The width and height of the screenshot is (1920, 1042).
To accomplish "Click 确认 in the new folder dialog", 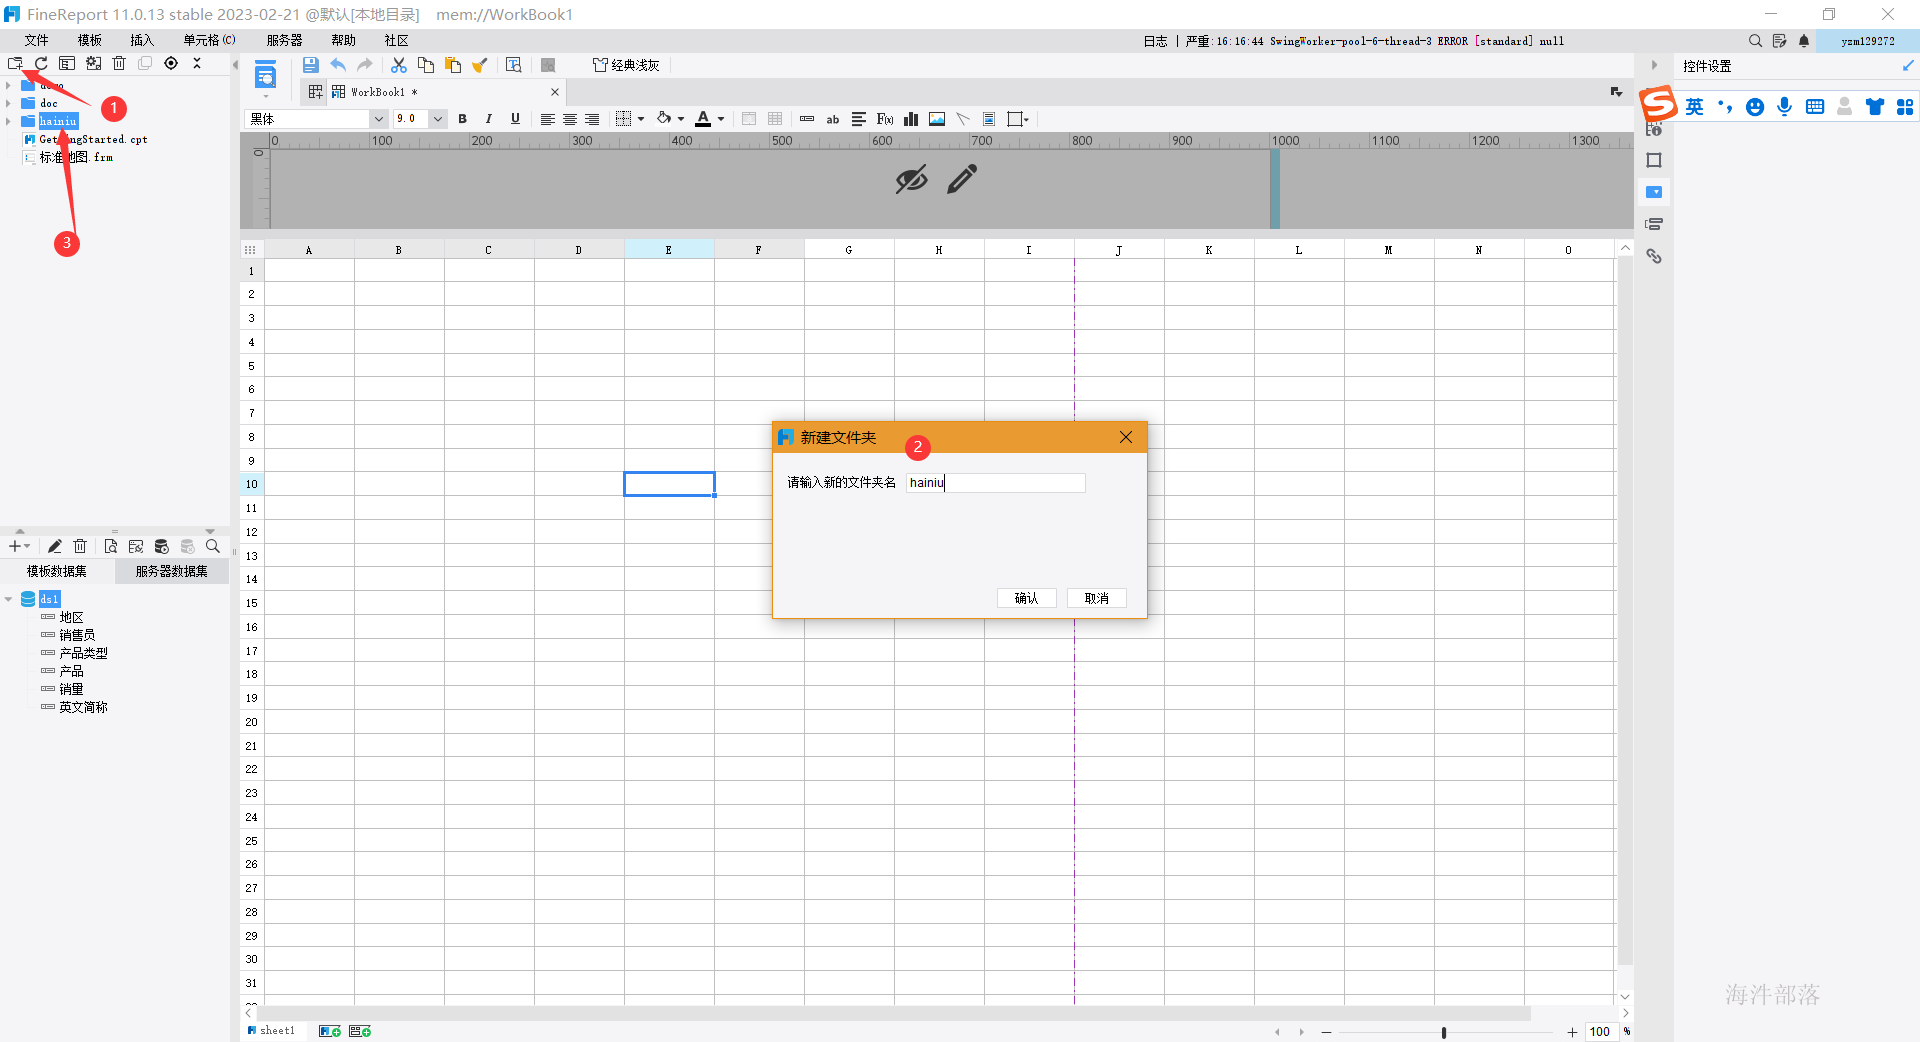I will tap(1026, 598).
